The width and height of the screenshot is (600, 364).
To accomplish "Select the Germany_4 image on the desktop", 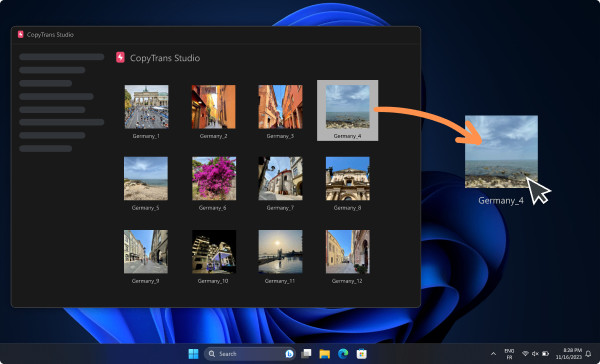I will click(501, 152).
